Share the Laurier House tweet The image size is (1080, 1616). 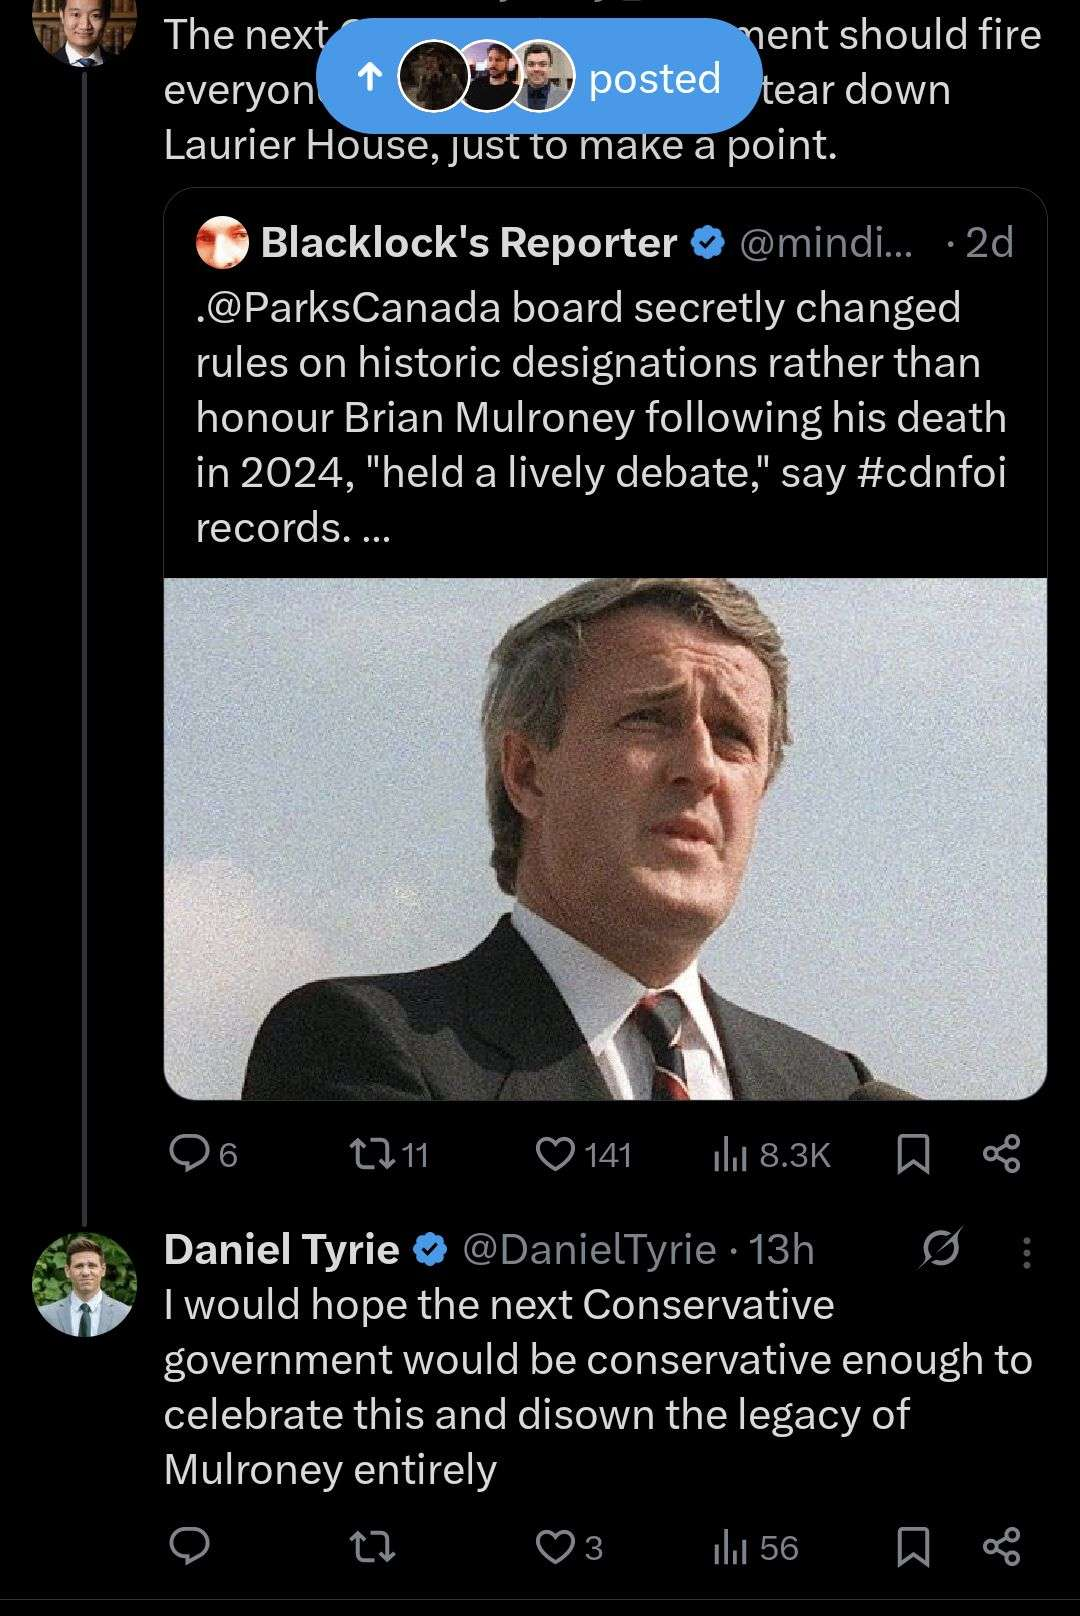tap(1001, 1154)
